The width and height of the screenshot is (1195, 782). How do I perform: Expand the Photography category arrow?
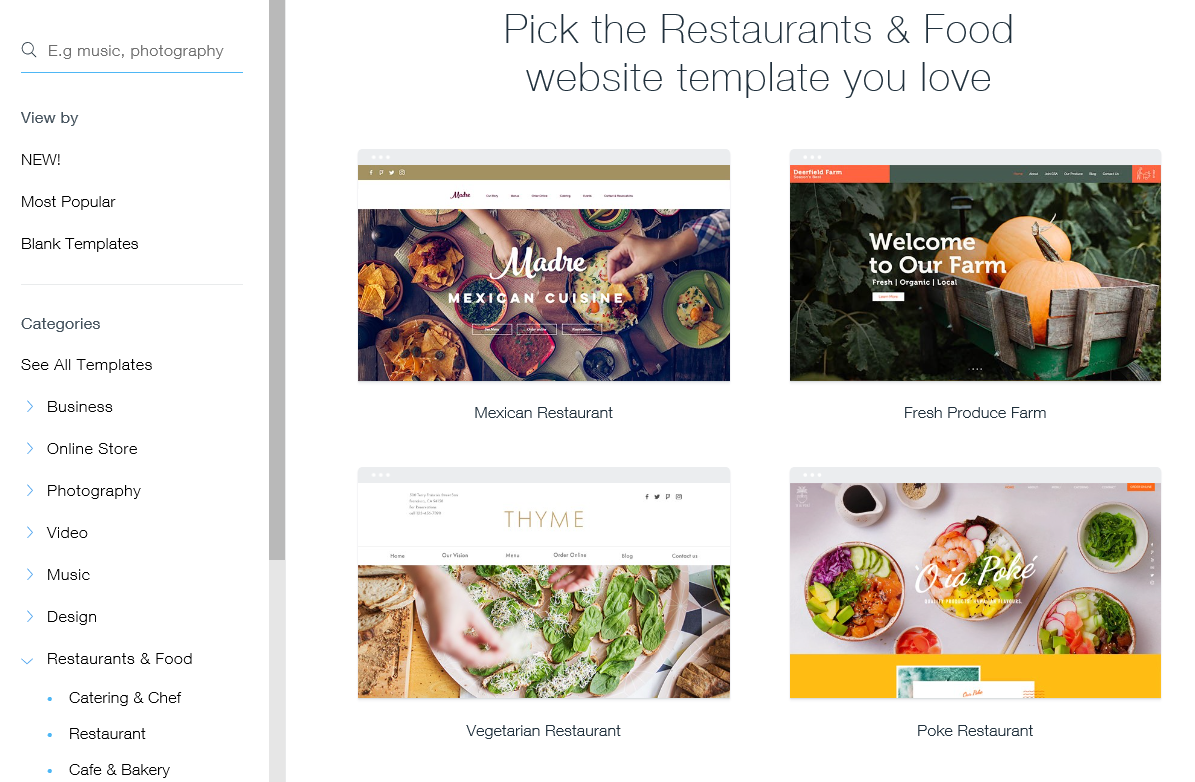(x=29, y=490)
